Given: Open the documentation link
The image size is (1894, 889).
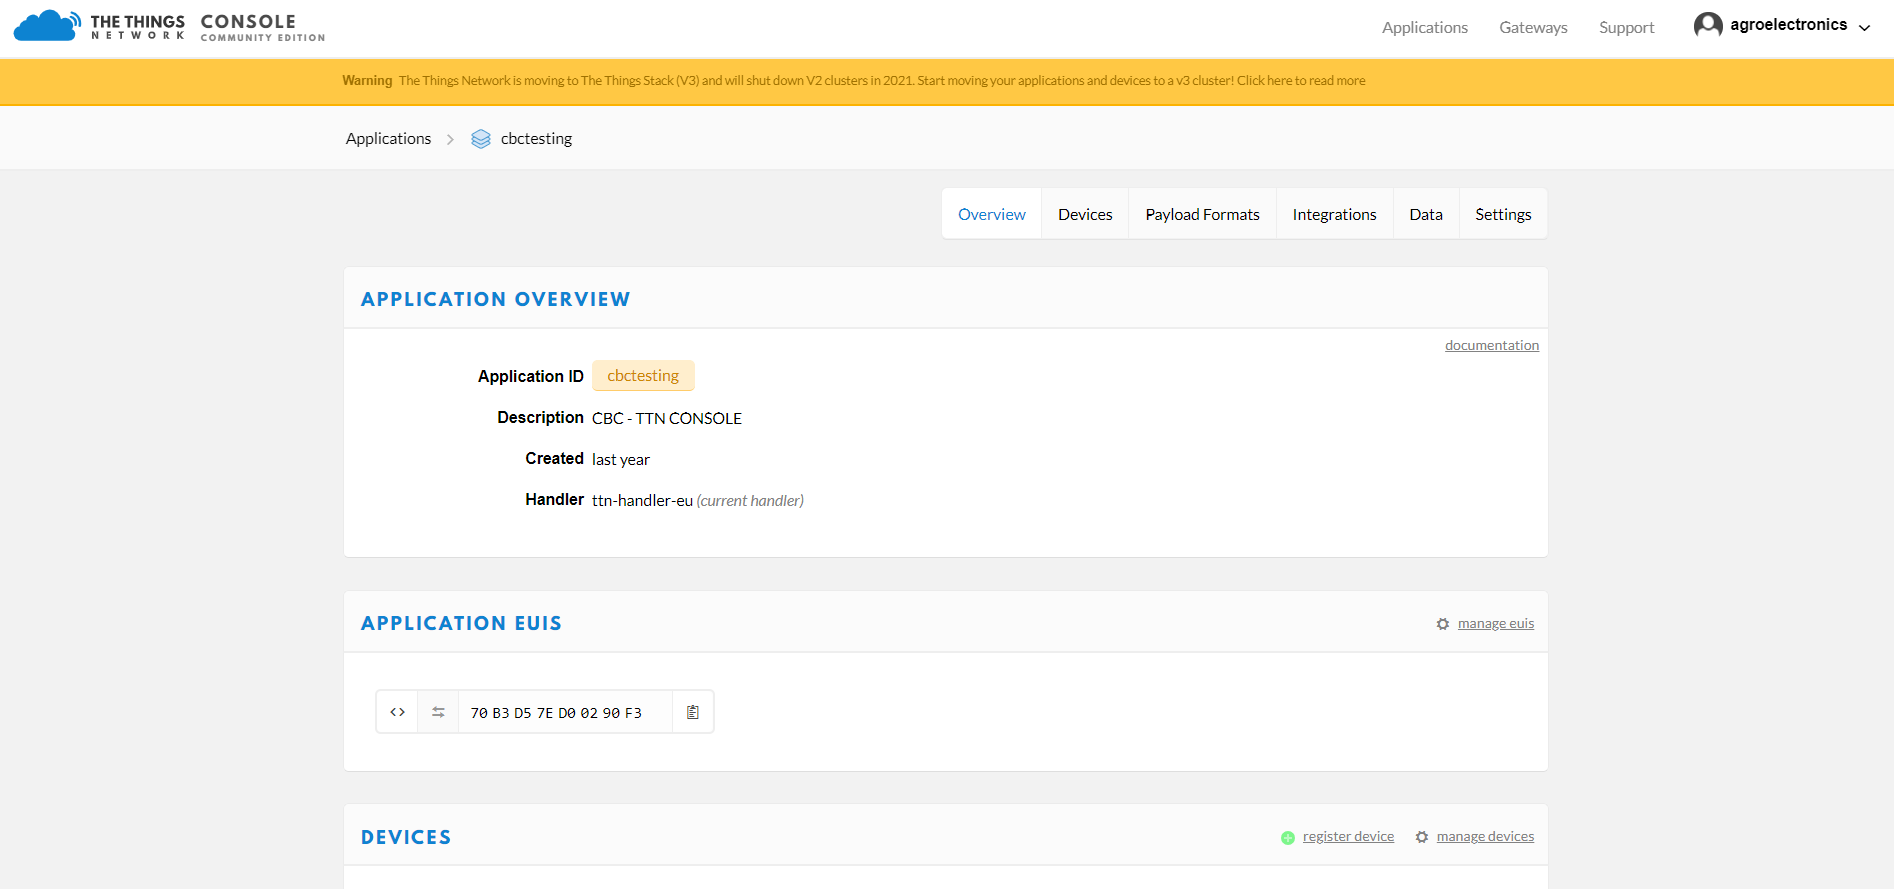Looking at the screenshot, I should (x=1492, y=345).
